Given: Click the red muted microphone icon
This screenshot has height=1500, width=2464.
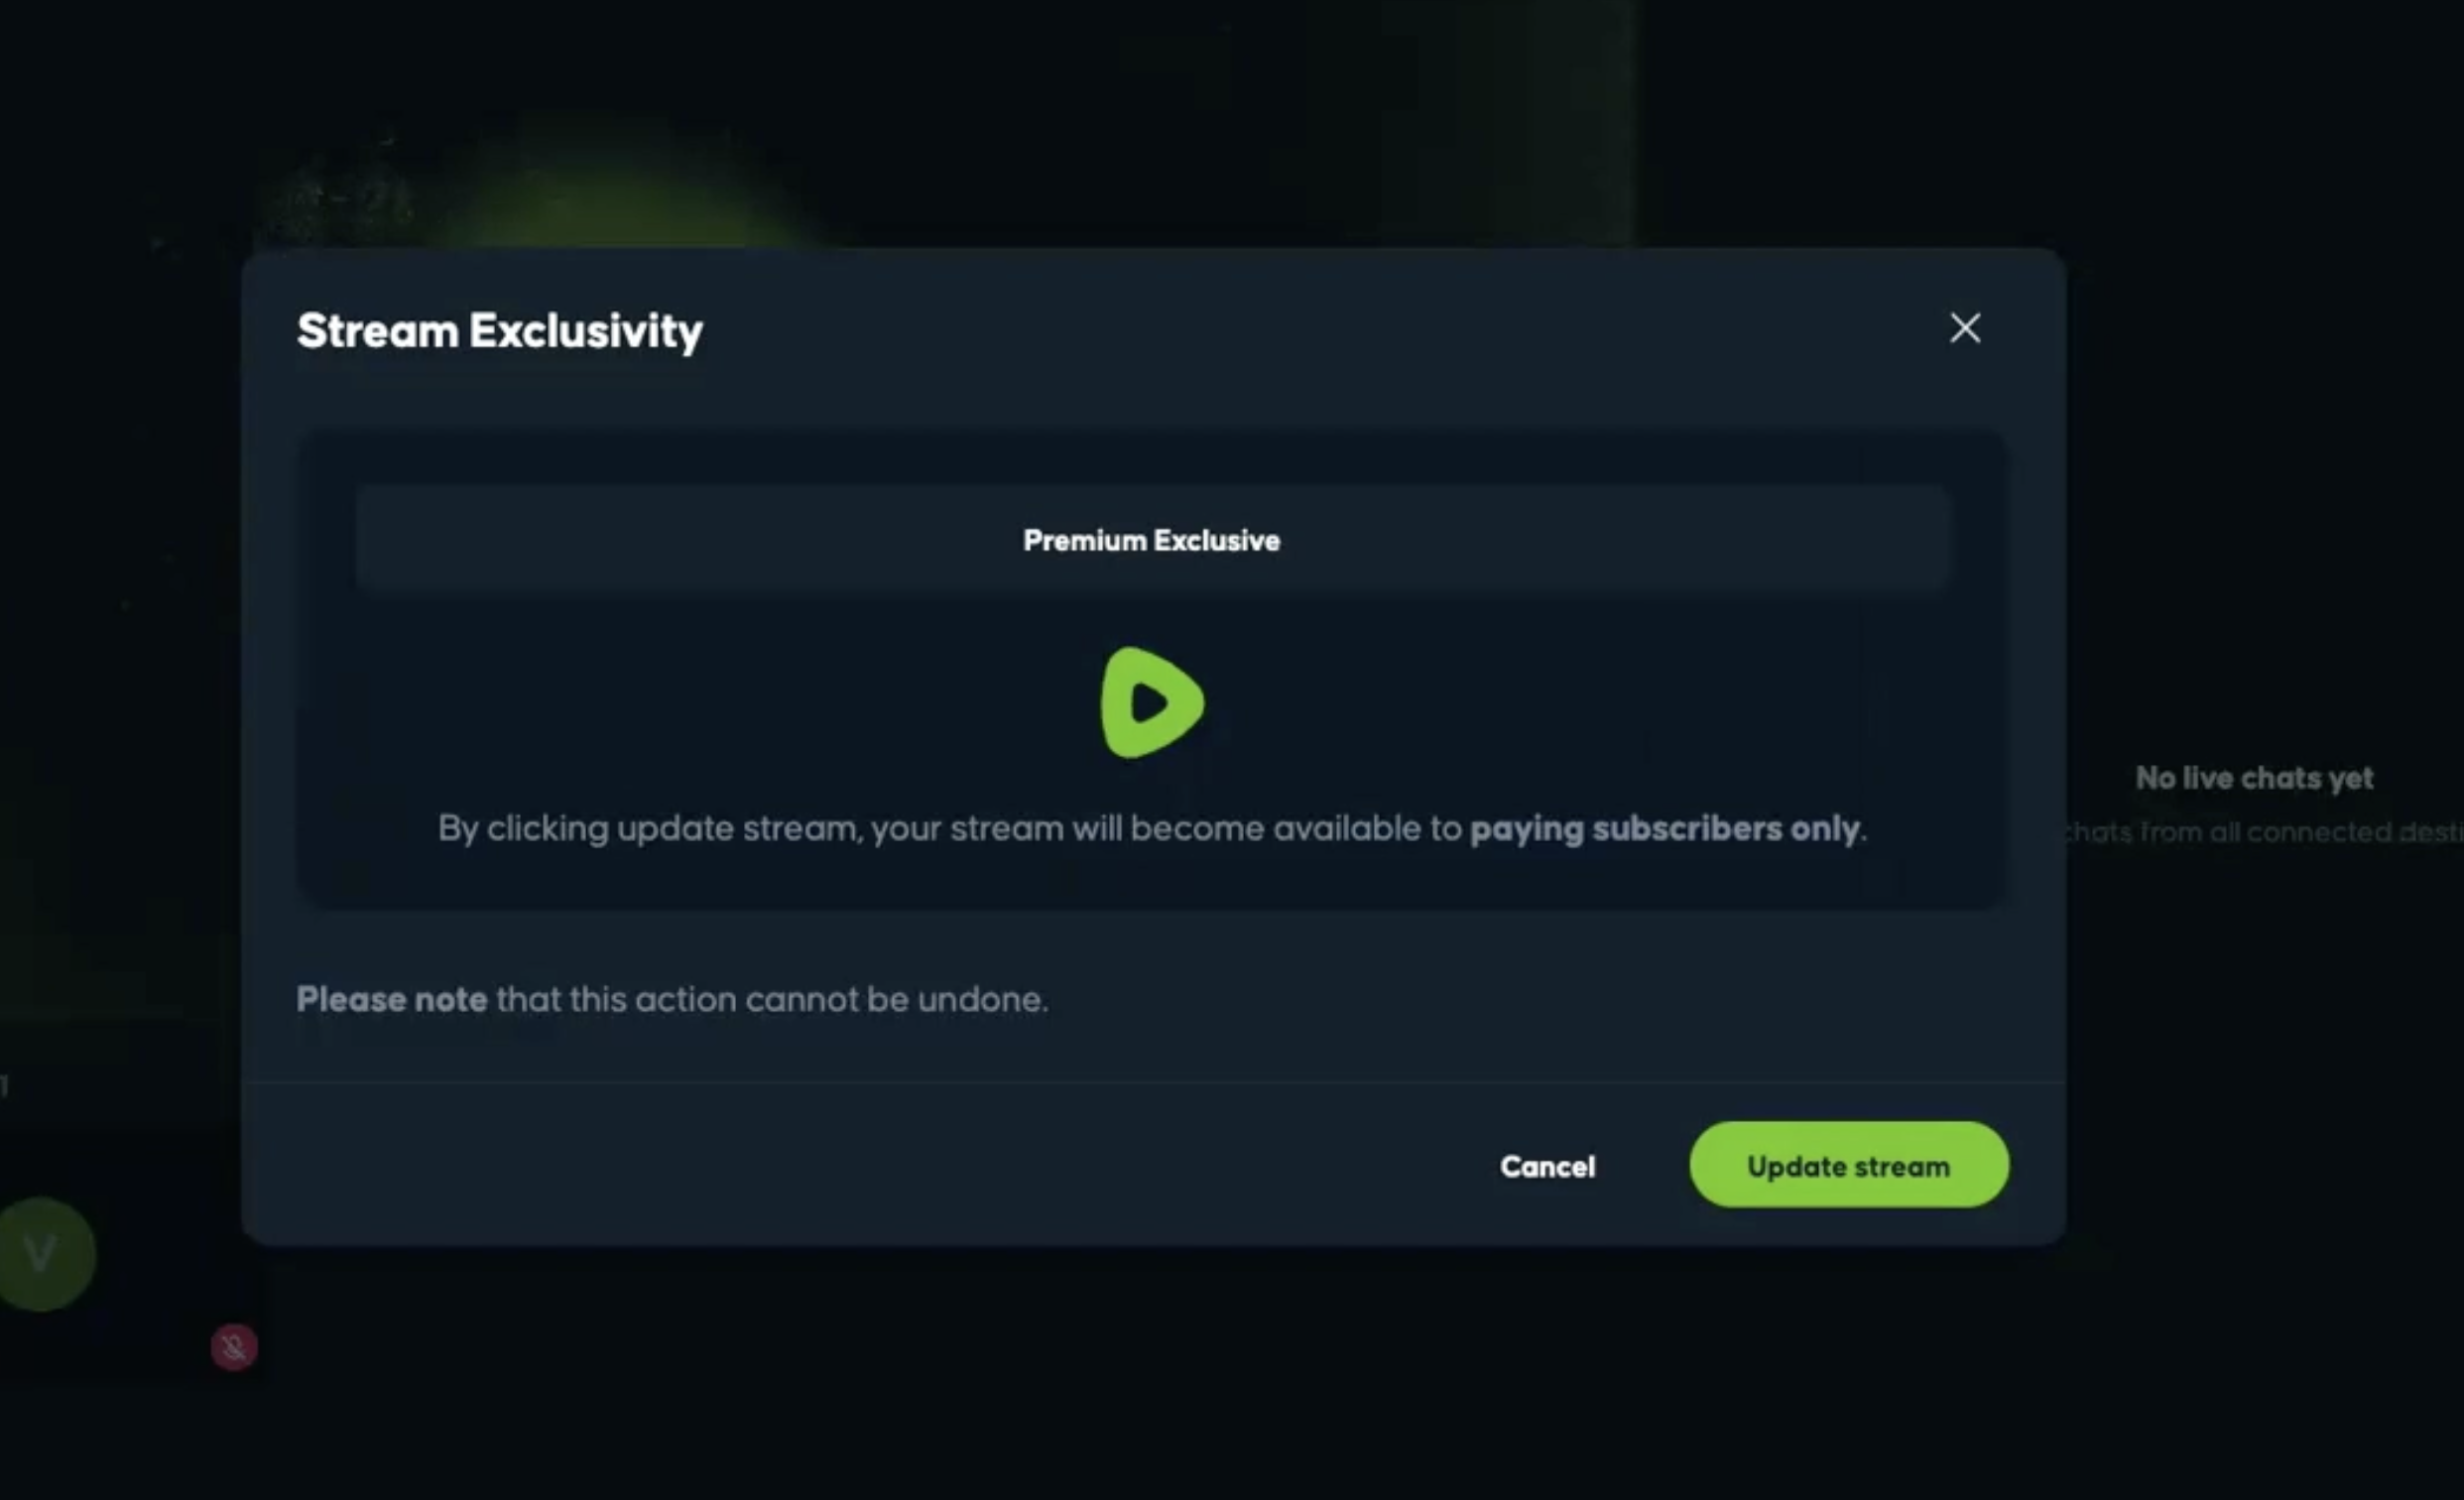Looking at the screenshot, I should point(234,1347).
